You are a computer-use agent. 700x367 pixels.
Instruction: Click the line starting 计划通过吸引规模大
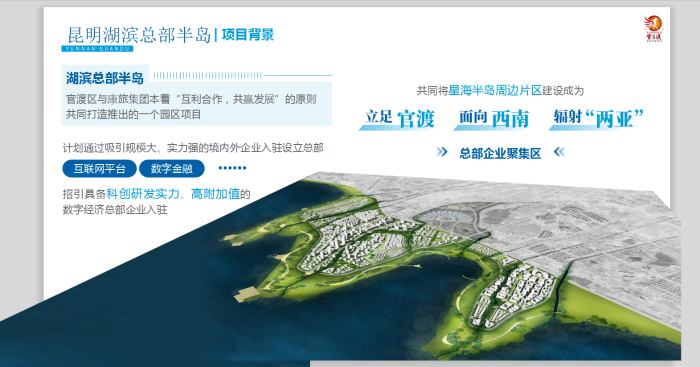pyautogui.click(x=193, y=148)
